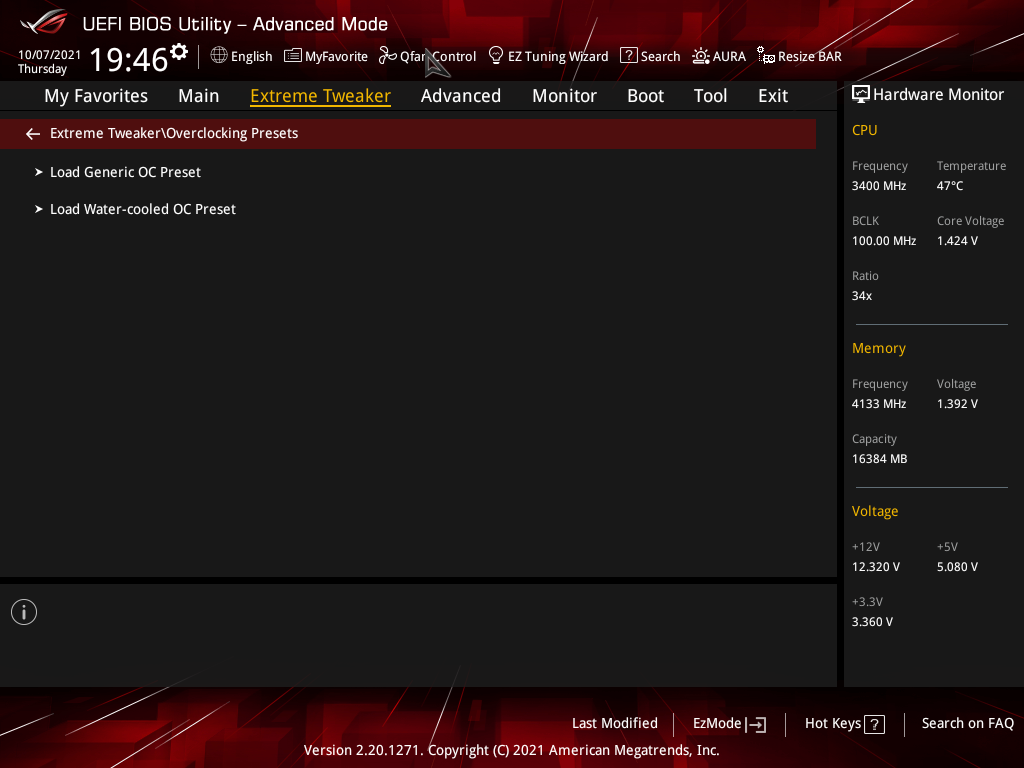Click the Version 2.20.1271 copyright text
Viewport: 1024px width, 768px height.
tap(512, 750)
